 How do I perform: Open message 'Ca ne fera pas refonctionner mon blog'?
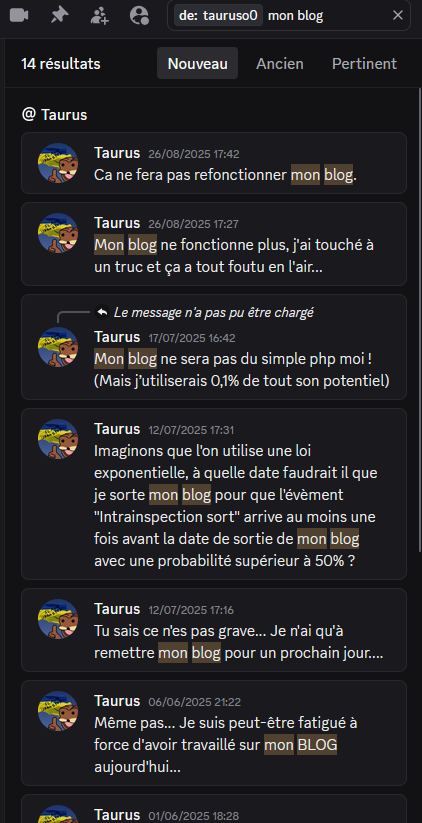tap(214, 163)
